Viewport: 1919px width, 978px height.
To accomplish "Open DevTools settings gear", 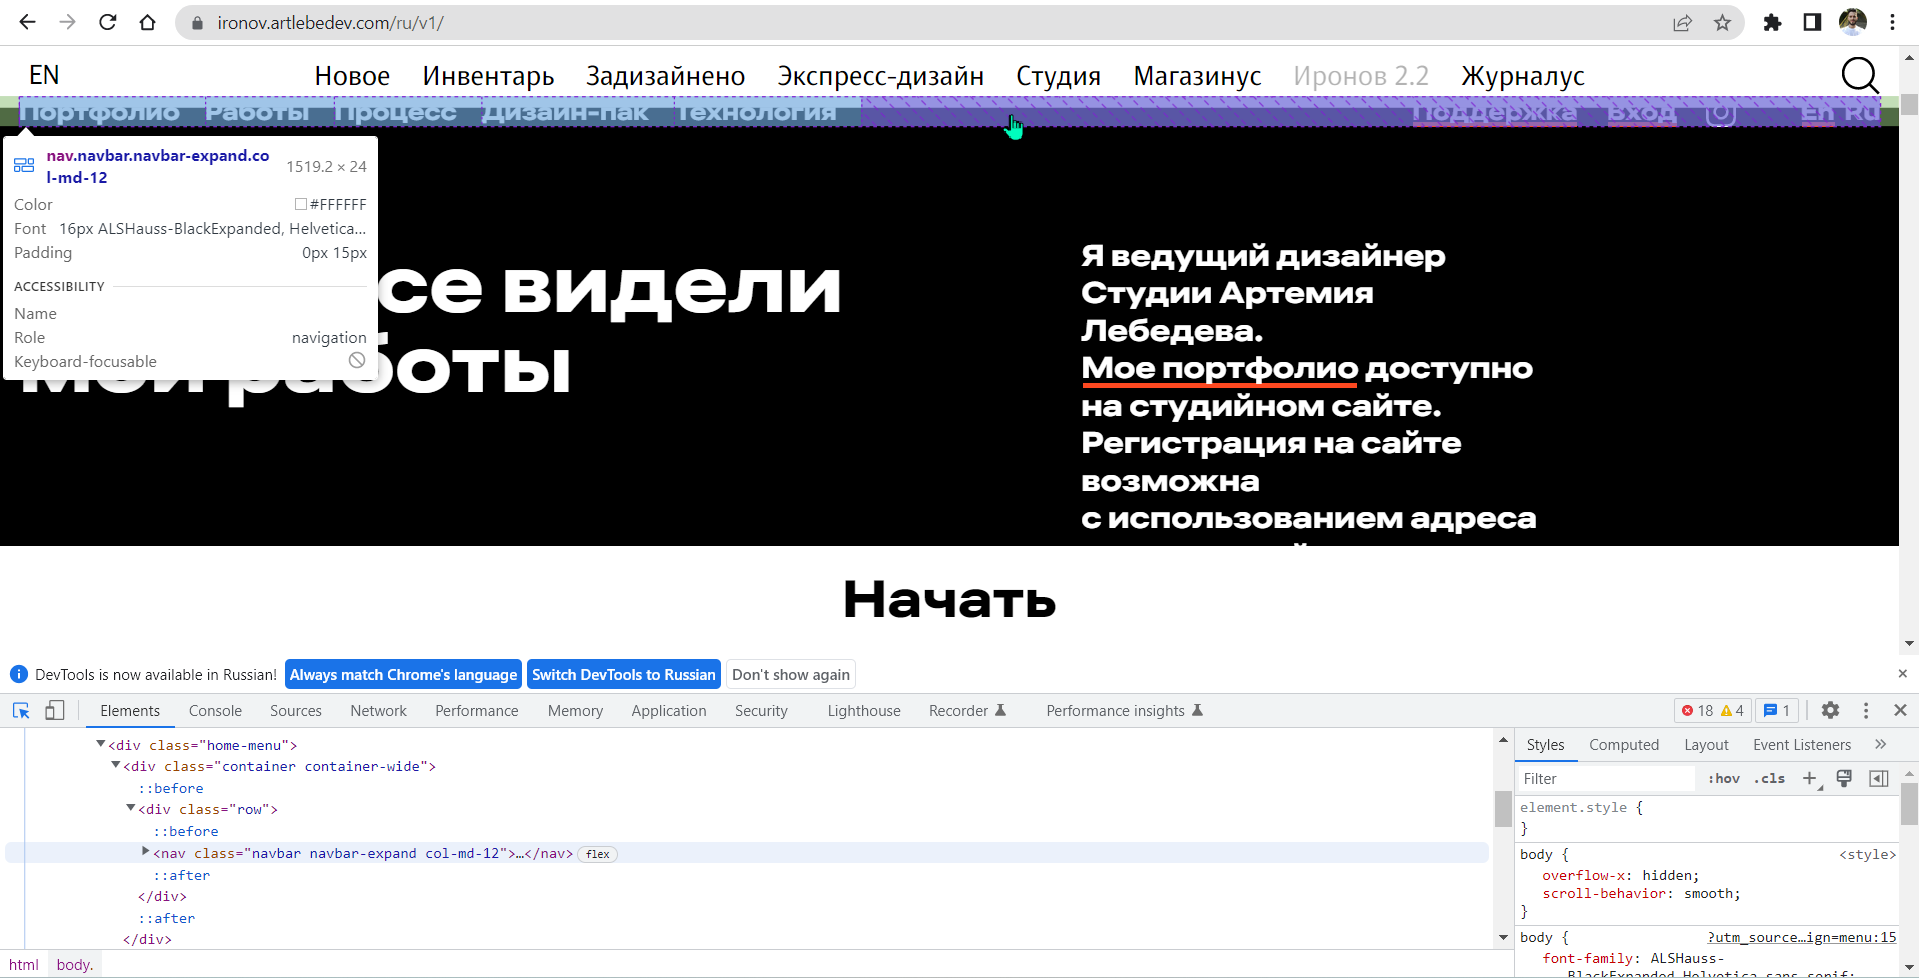I will pos(1830,710).
